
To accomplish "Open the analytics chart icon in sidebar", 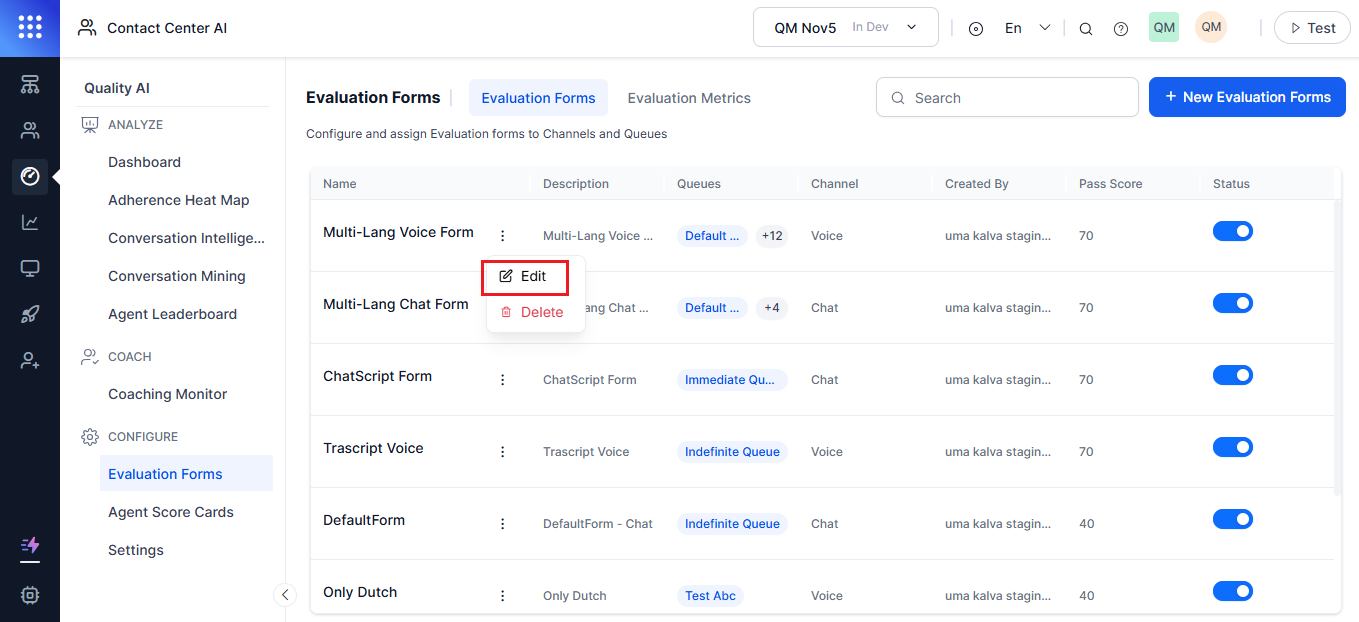I will tap(29, 222).
